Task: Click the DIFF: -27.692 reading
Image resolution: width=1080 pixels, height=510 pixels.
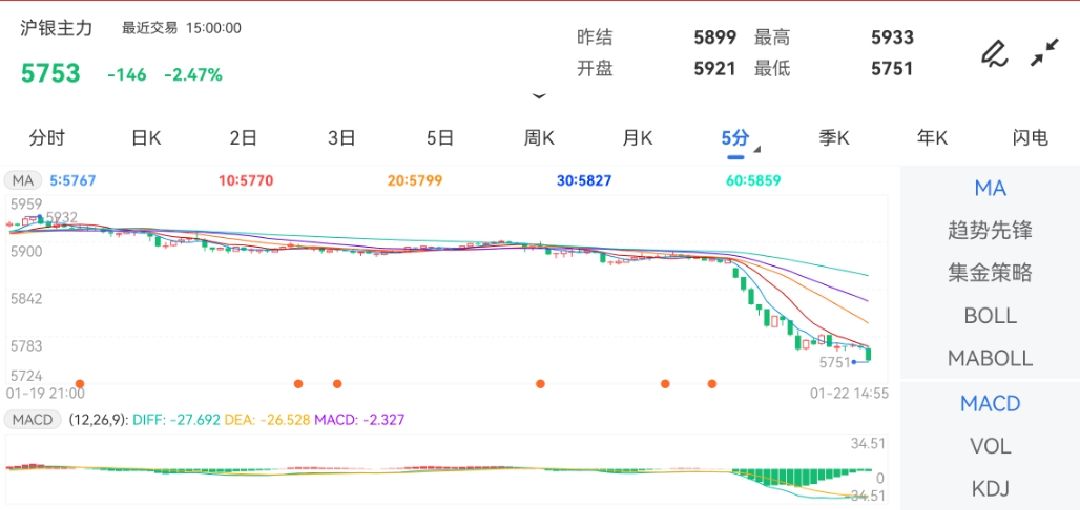Action: [x=176, y=419]
